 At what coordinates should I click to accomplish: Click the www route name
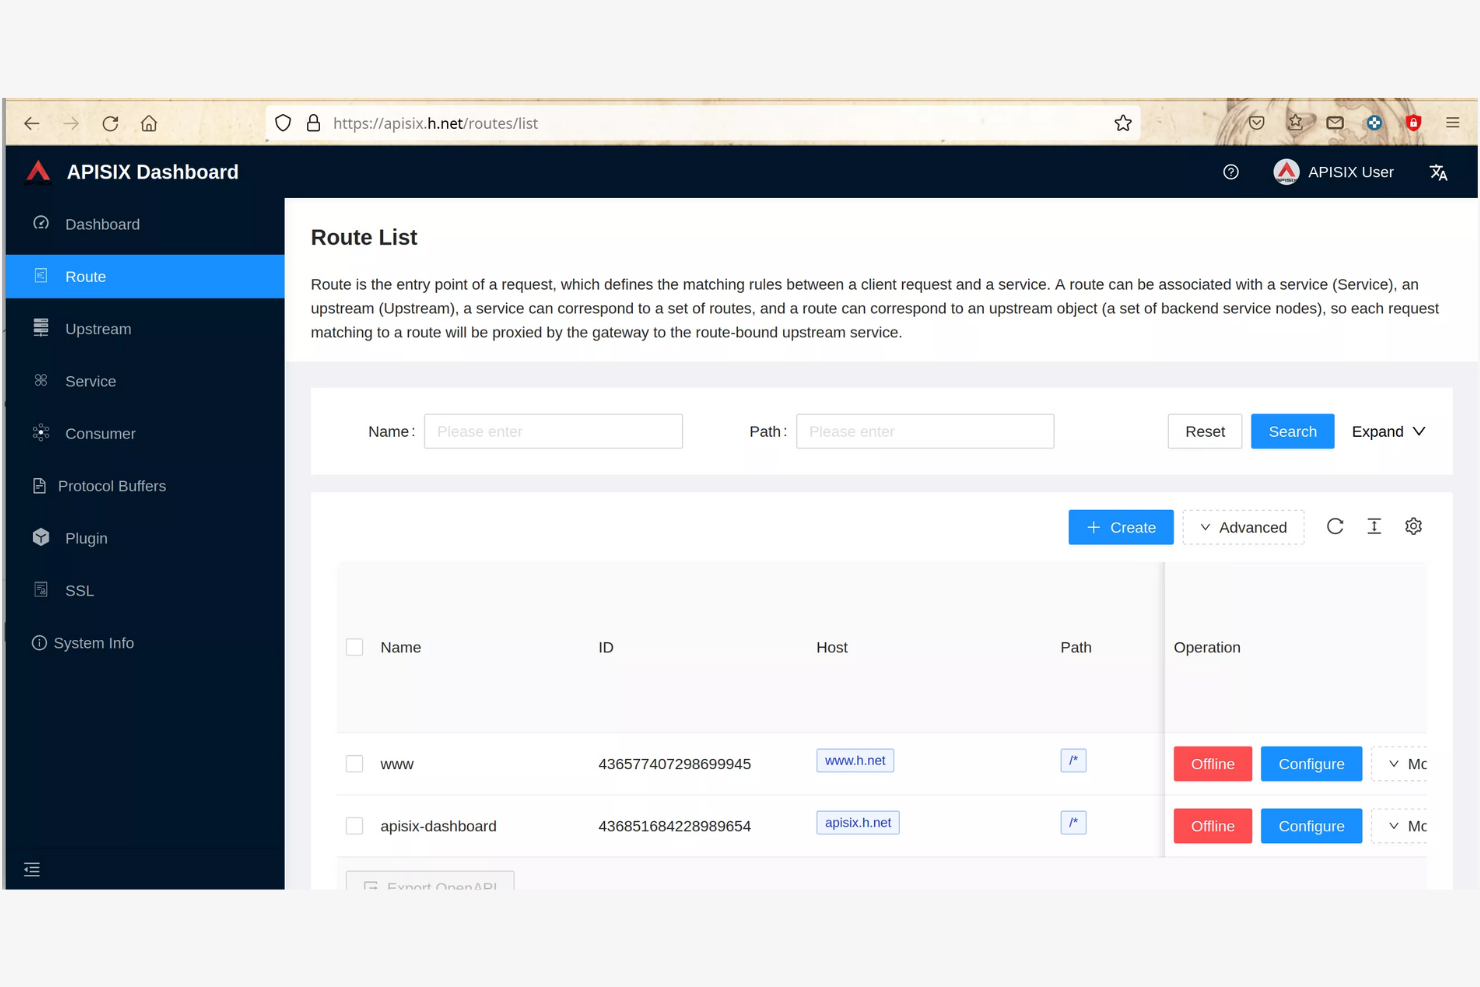click(397, 764)
